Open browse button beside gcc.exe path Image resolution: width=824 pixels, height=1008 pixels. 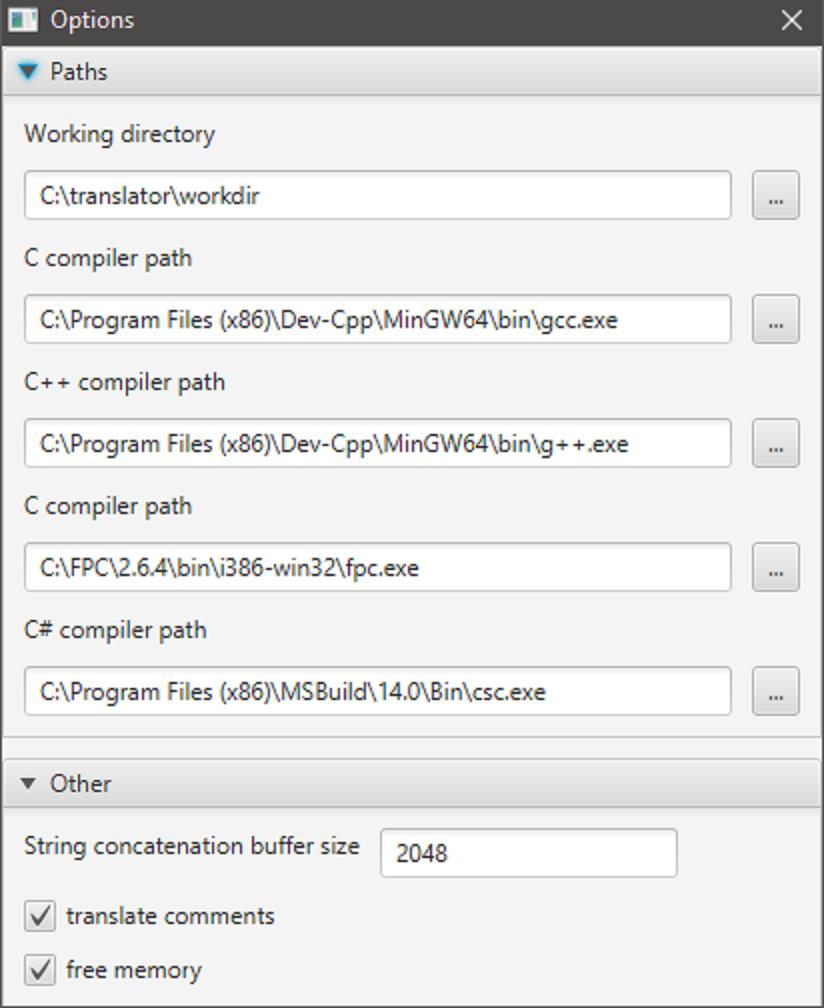point(776,319)
